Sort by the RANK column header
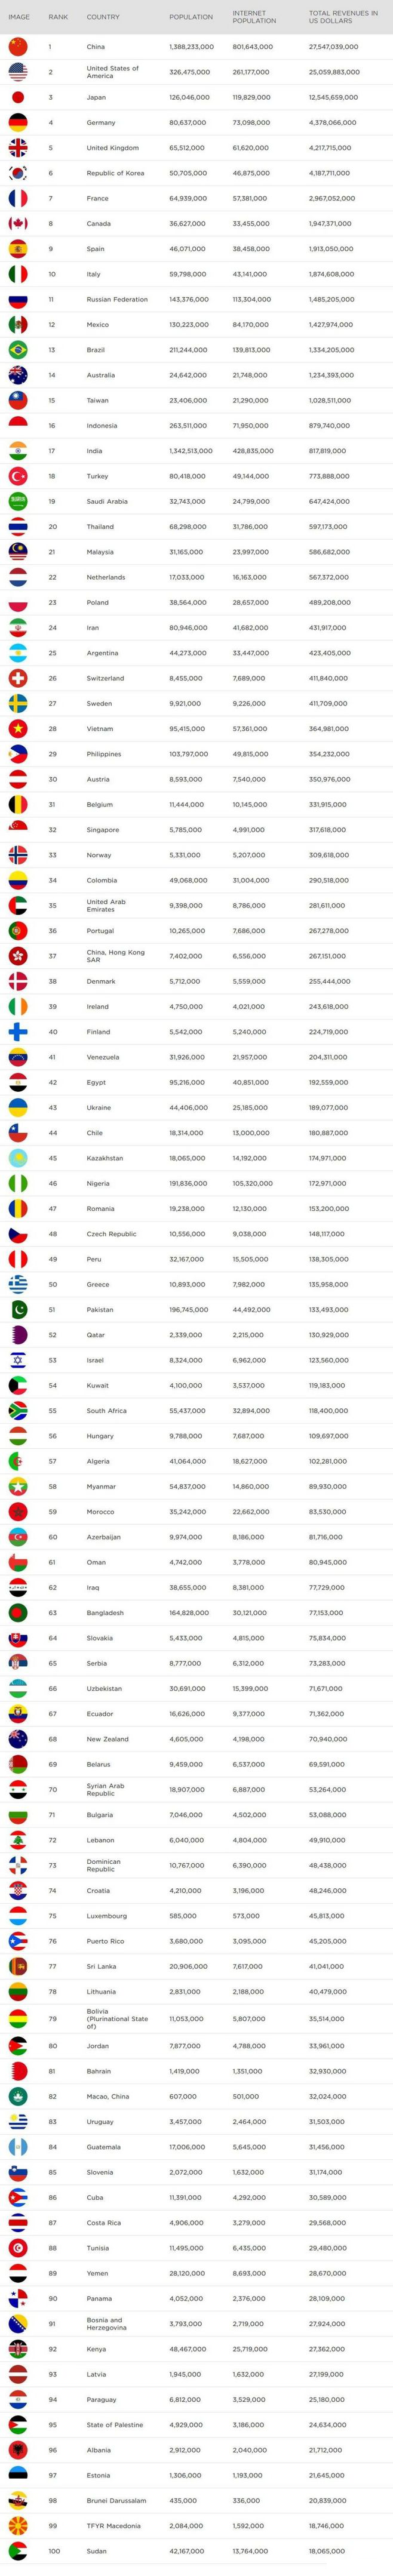 (x=58, y=17)
